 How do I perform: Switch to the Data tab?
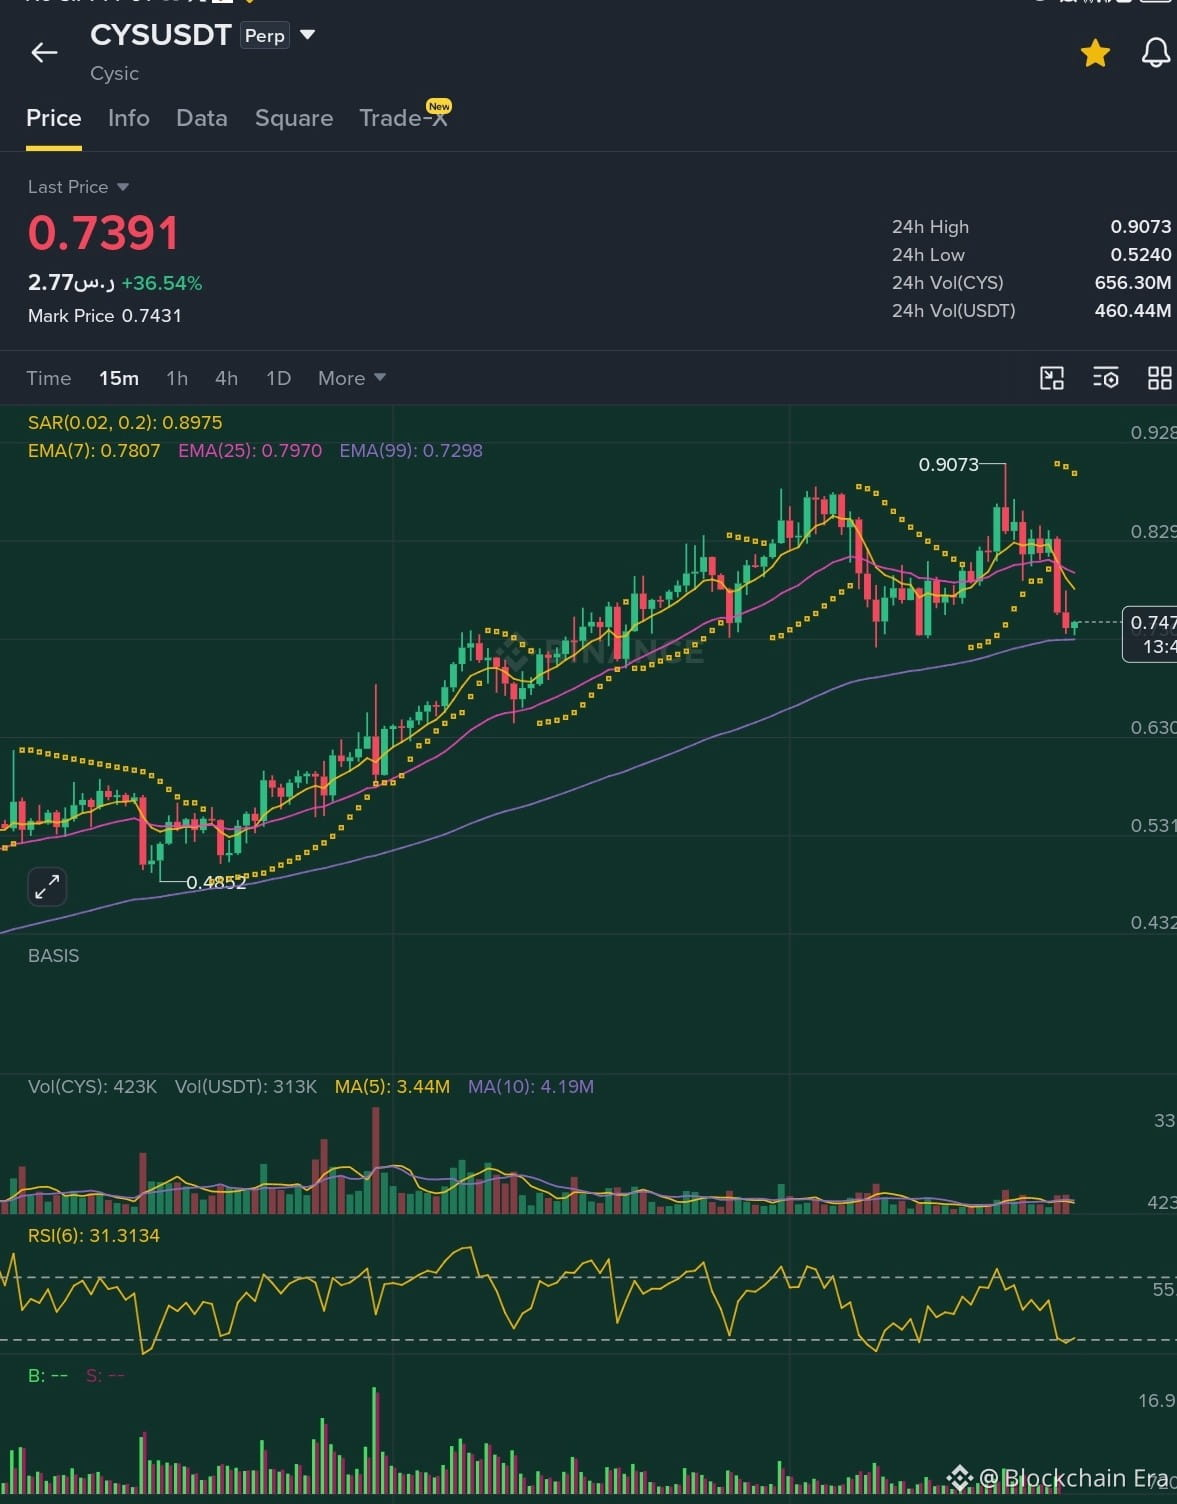tap(202, 118)
